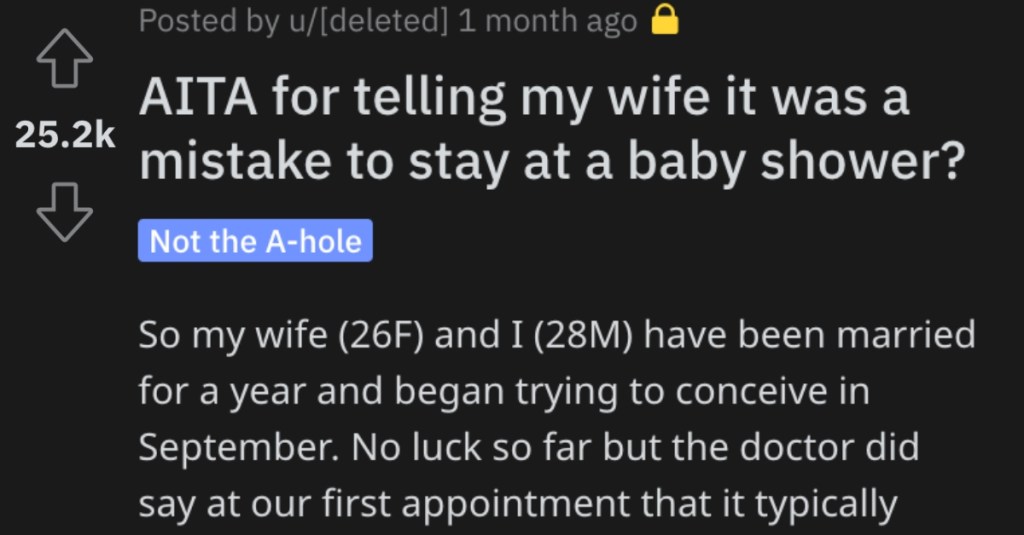
Task: Click the 1 month ago timestamp
Action: [x=547, y=22]
